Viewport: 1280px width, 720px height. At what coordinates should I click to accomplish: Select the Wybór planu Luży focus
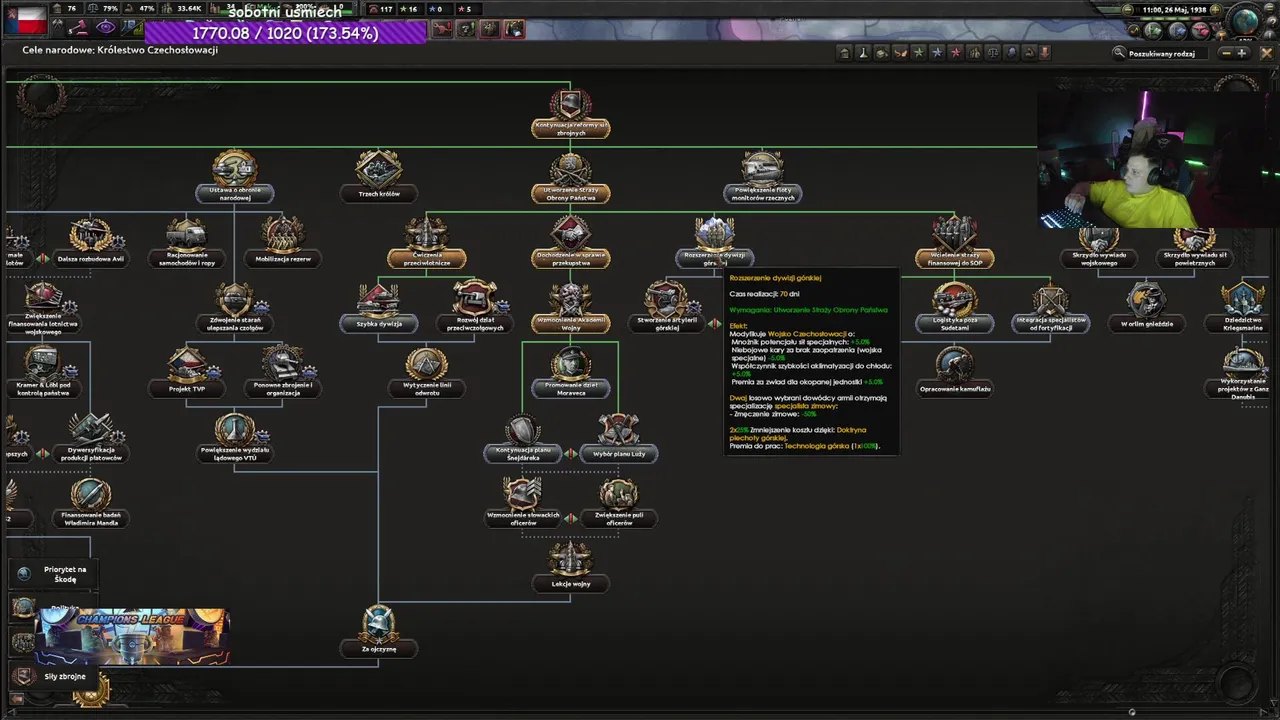tap(619, 438)
